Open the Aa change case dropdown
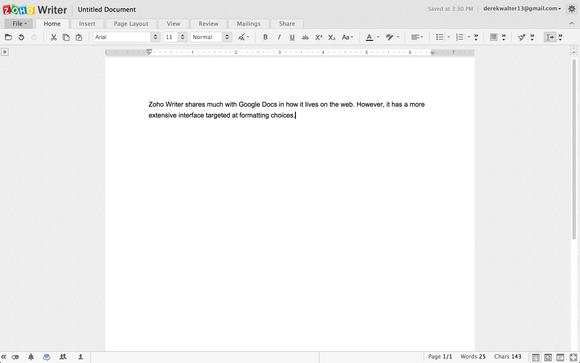This screenshot has width=580, height=363. [x=347, y=37]
